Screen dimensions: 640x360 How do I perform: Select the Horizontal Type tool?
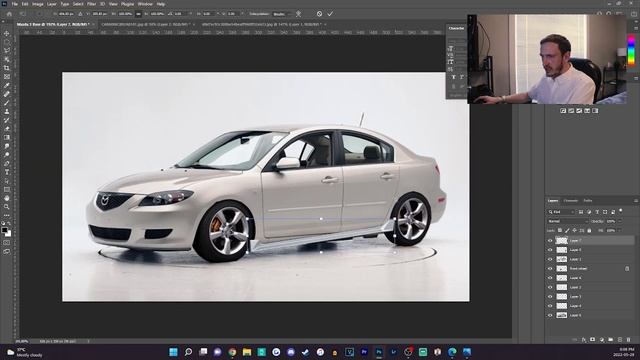[7, 172]
